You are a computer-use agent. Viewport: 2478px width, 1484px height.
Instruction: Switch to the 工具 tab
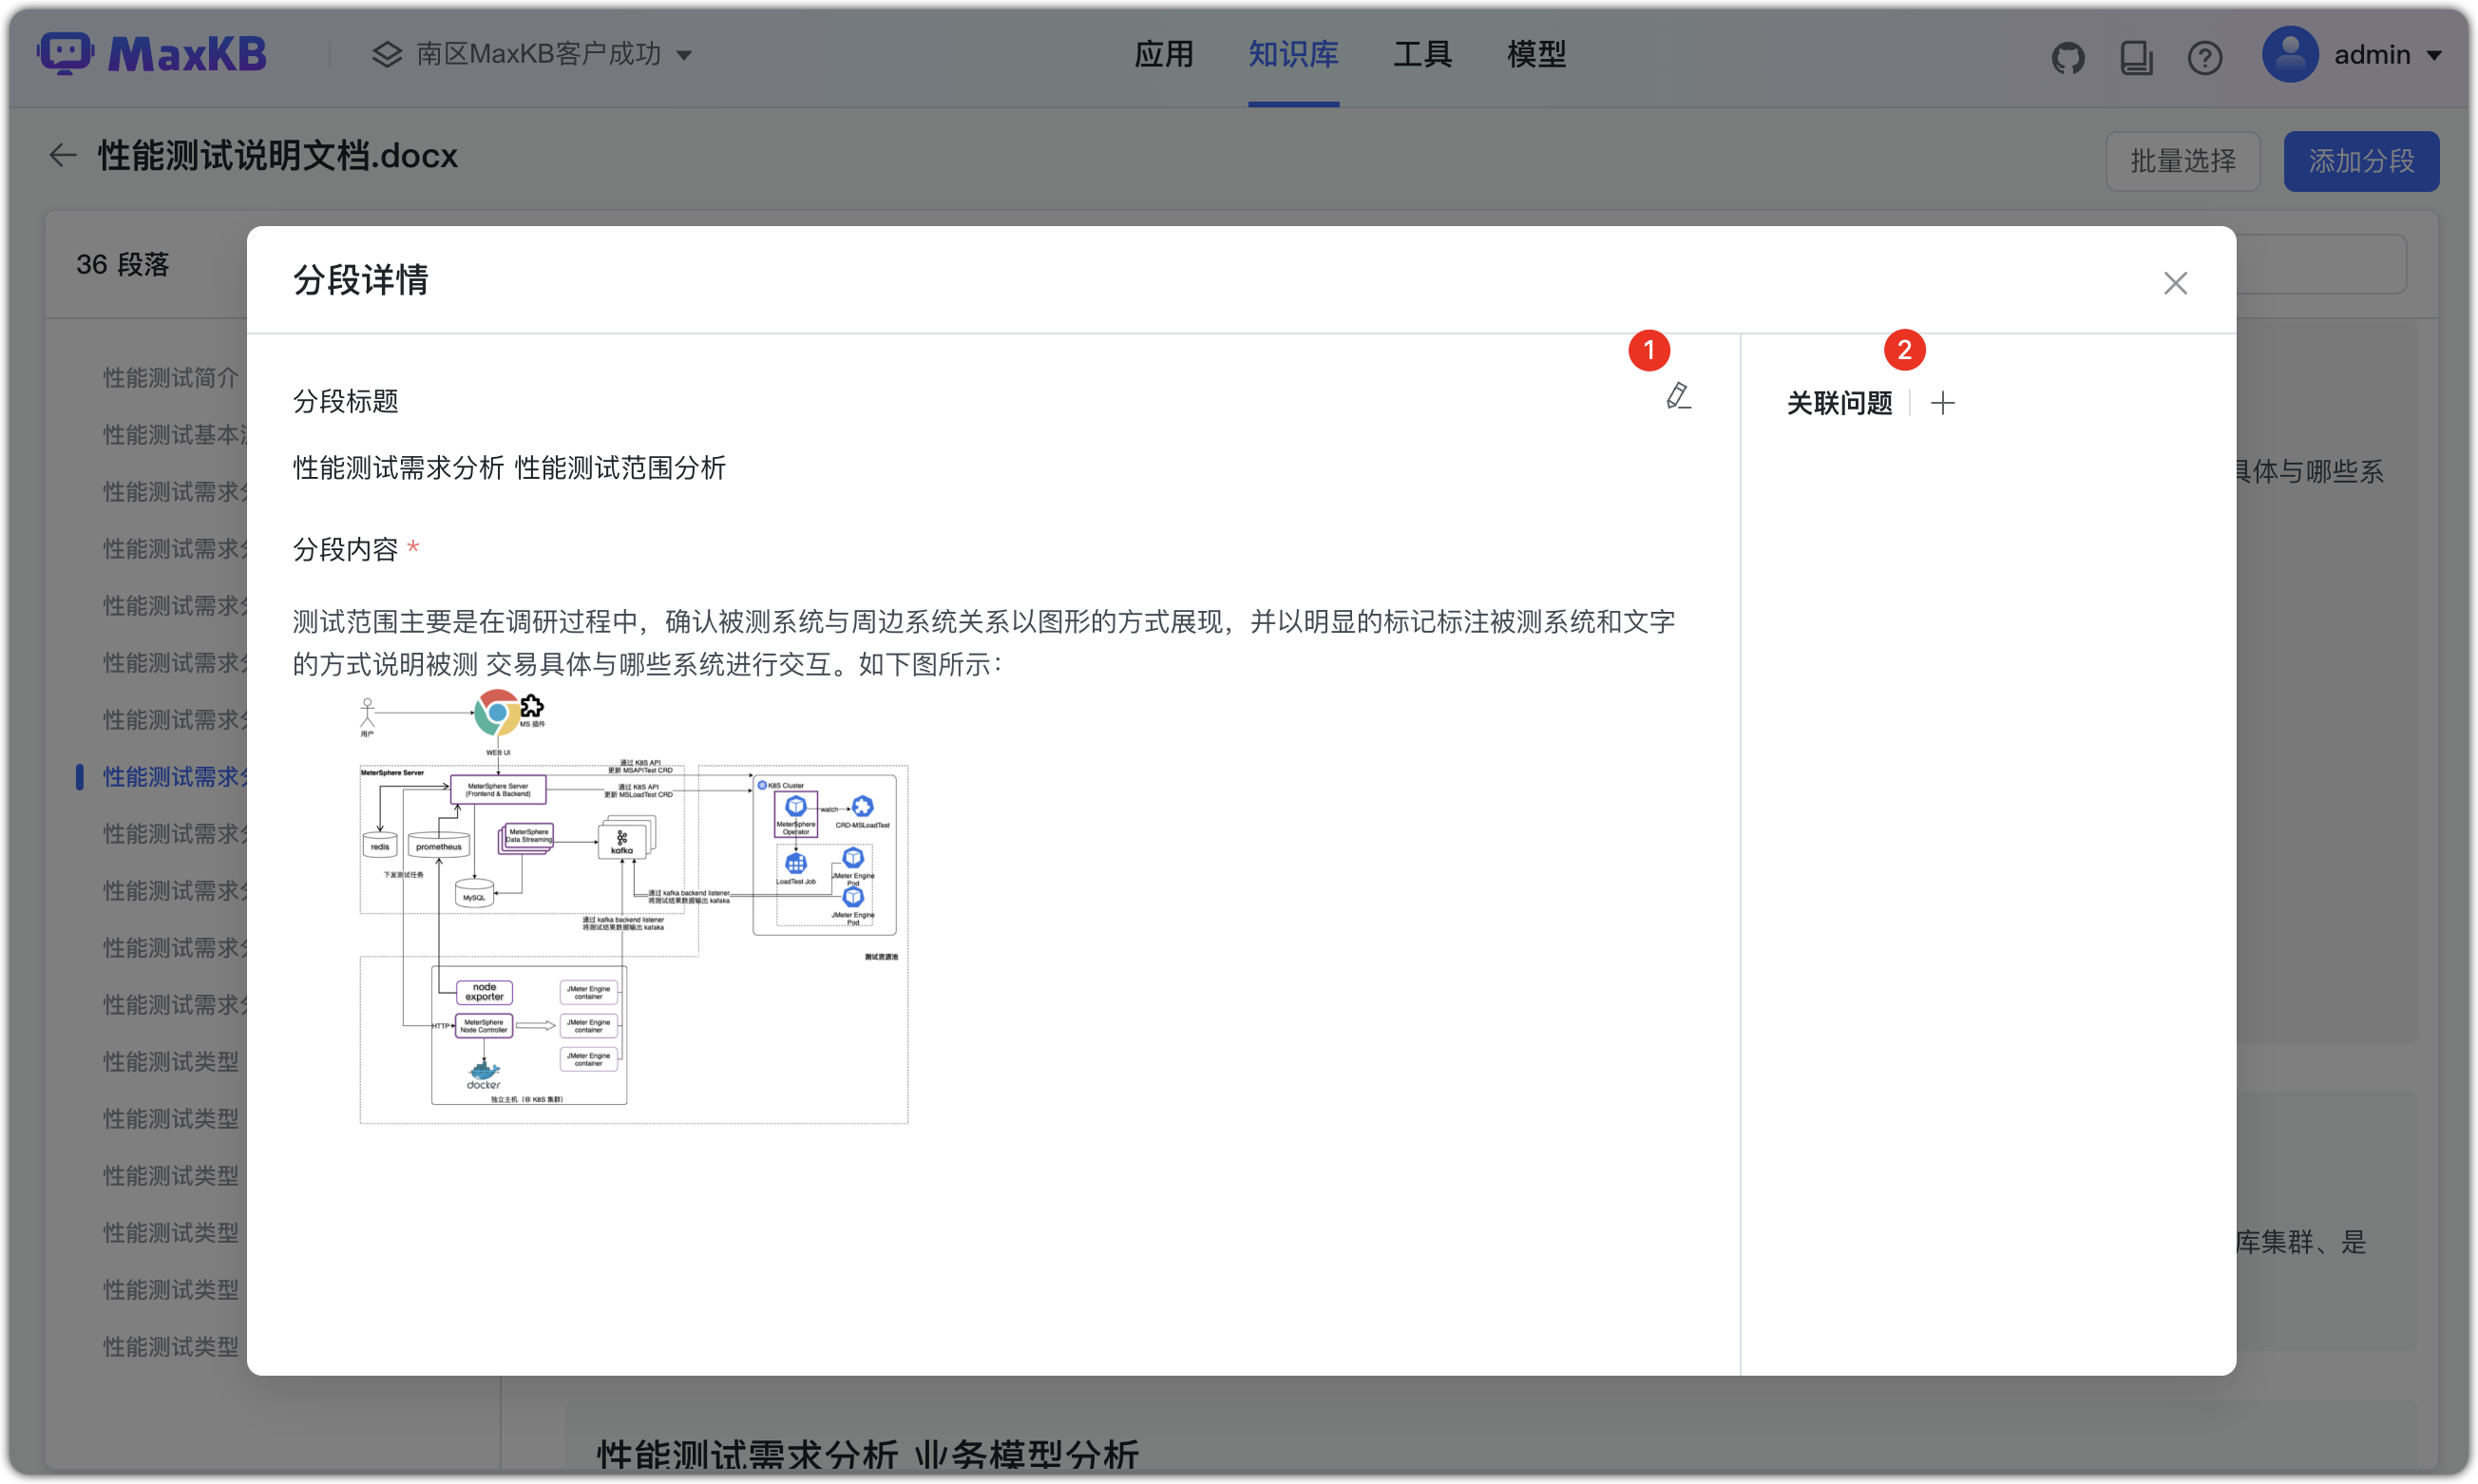[1423, 54]
